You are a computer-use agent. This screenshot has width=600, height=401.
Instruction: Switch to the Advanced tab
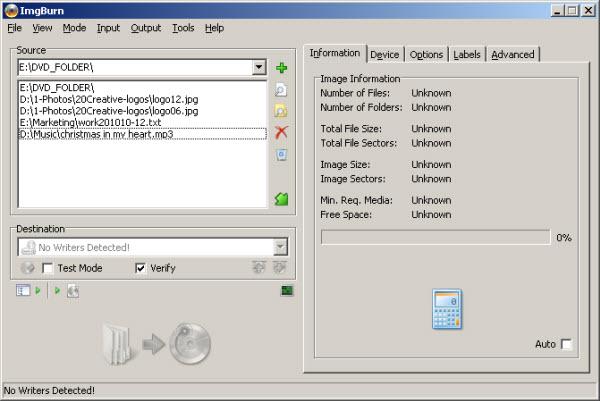tap(513, 55)
